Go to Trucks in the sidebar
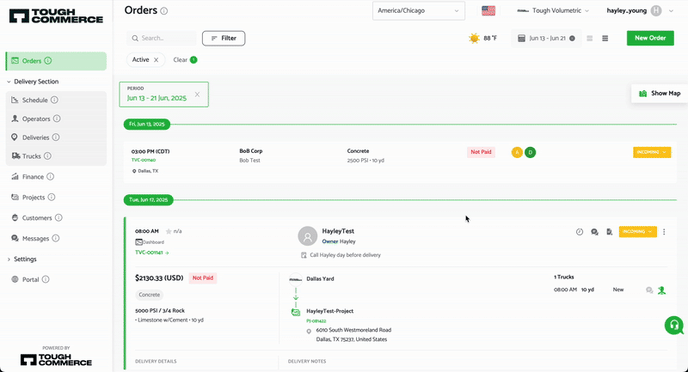This screenshot has height=372, width=688. click(31, 156)
